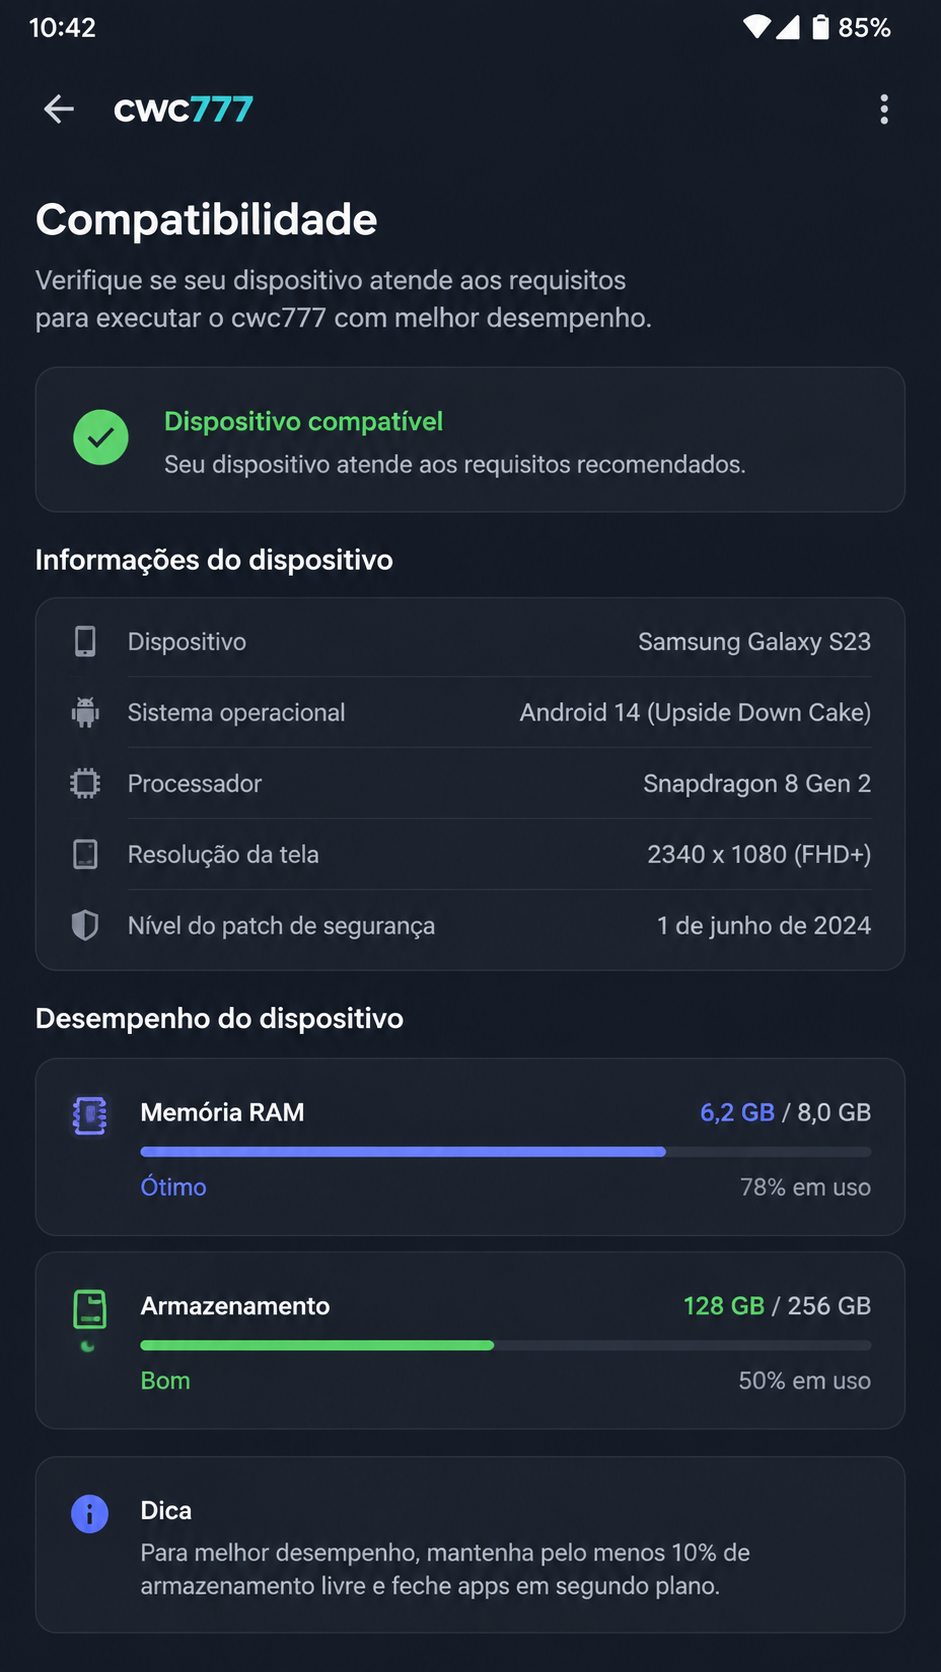Tap the Dispositivo compatível heading
The height and width of the screenshot is (1672, 941).
click(304, 421)
